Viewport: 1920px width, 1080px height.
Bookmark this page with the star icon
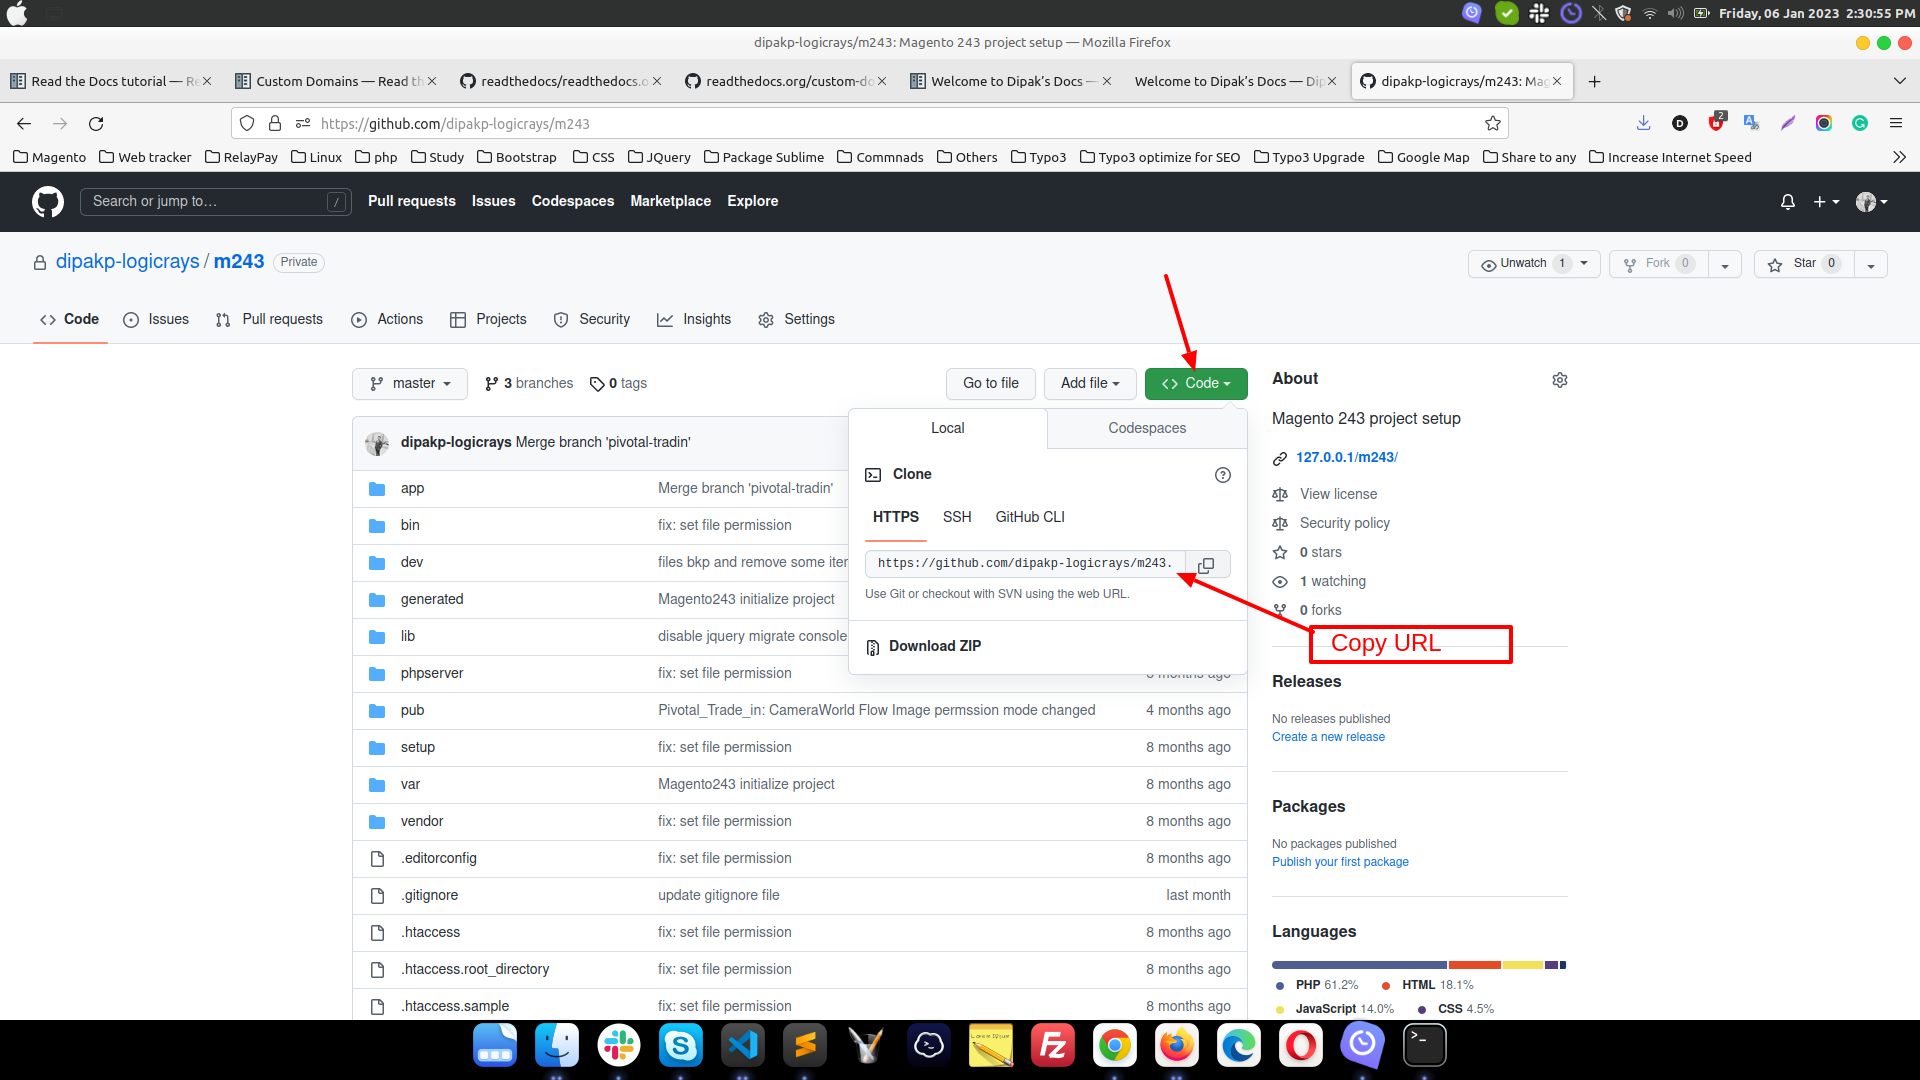[1493, 123]
